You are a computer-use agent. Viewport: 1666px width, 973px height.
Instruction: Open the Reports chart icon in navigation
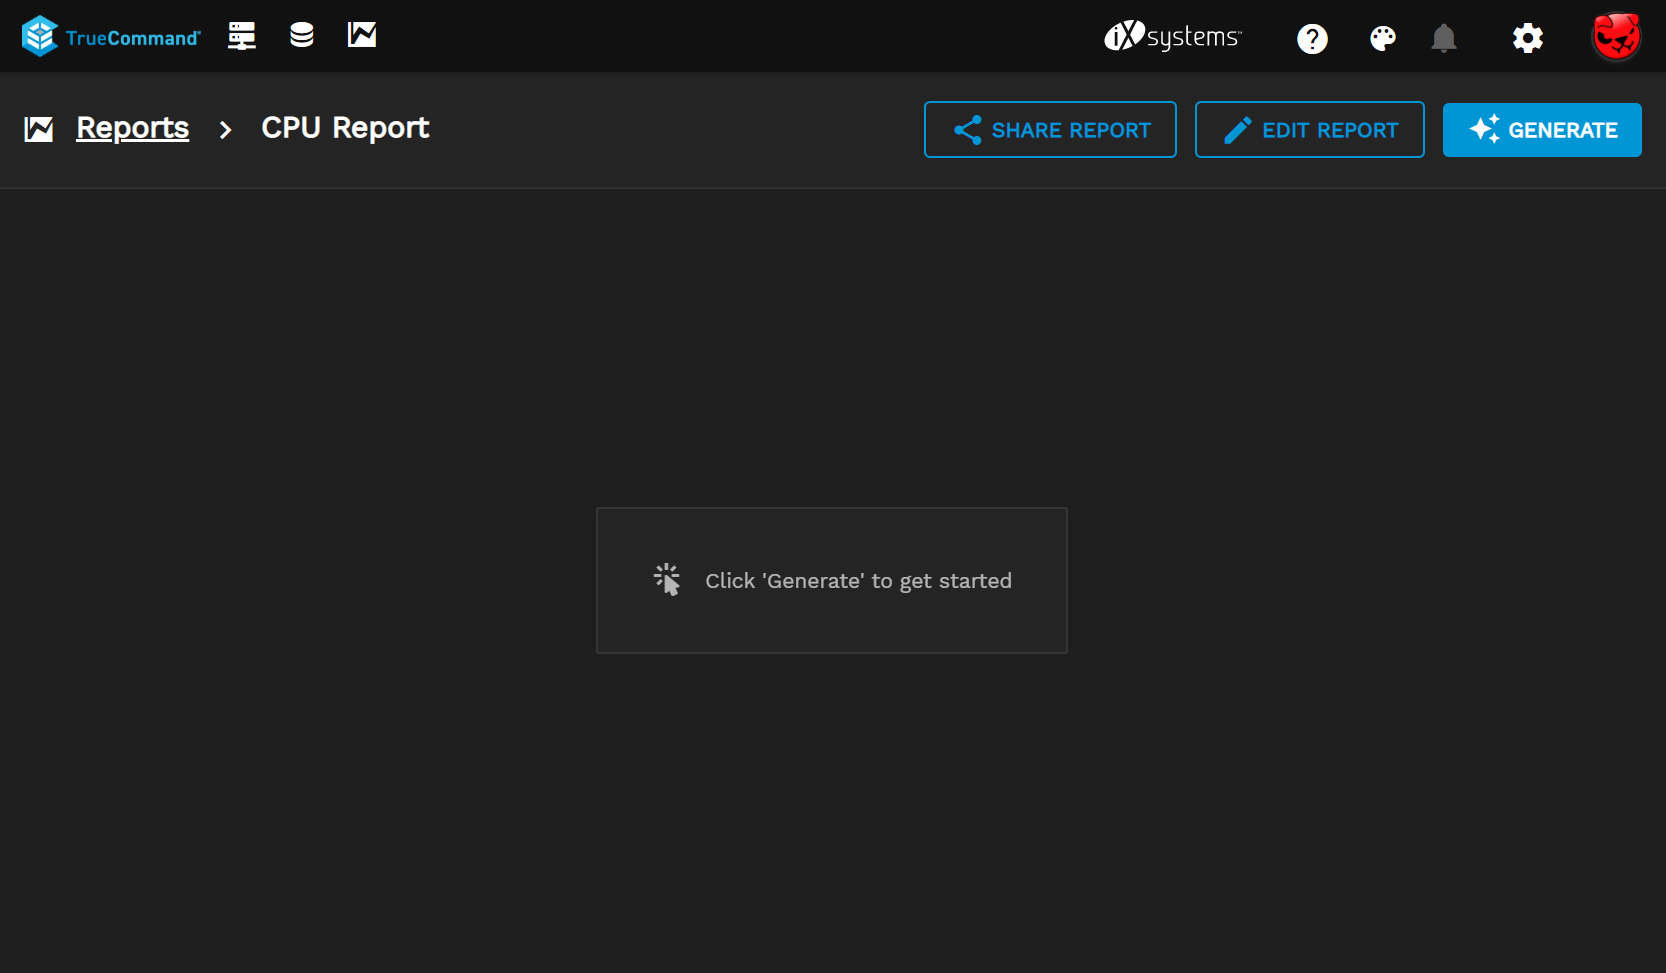click(x=361, y=36)
